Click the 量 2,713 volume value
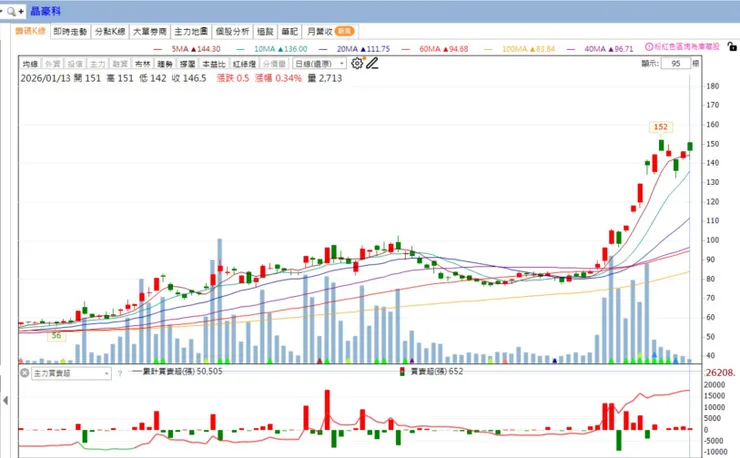The width and height of the screenshot is (740, 458). (x=325, y=78)
